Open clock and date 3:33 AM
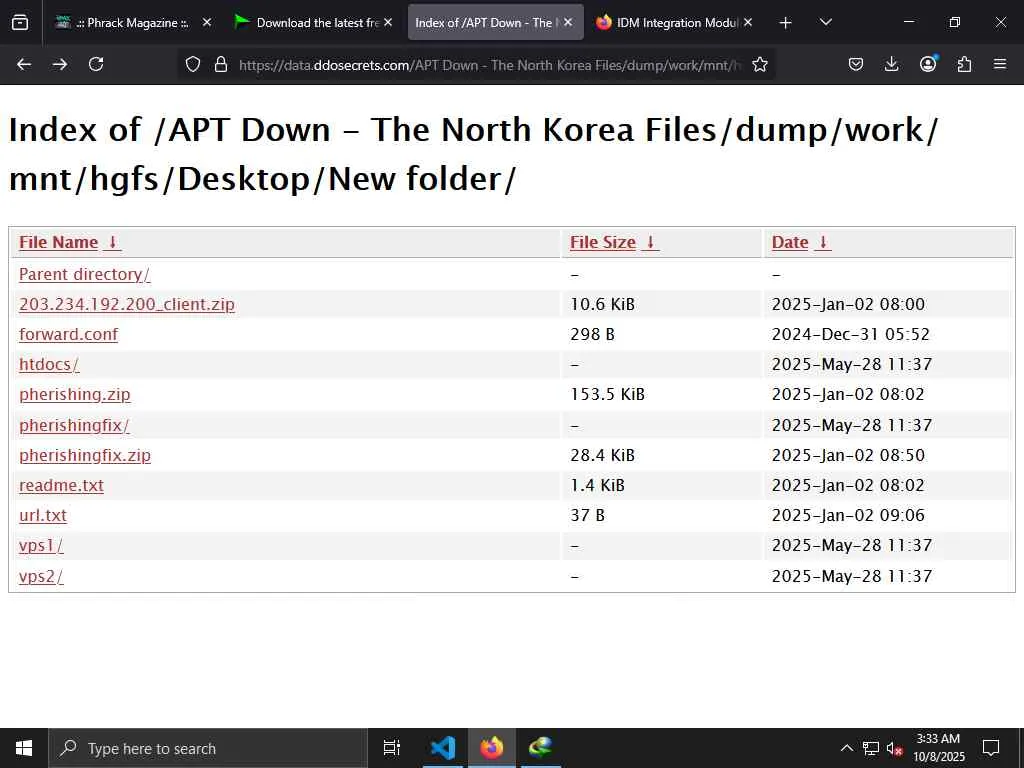 click(x=939, y=748)
